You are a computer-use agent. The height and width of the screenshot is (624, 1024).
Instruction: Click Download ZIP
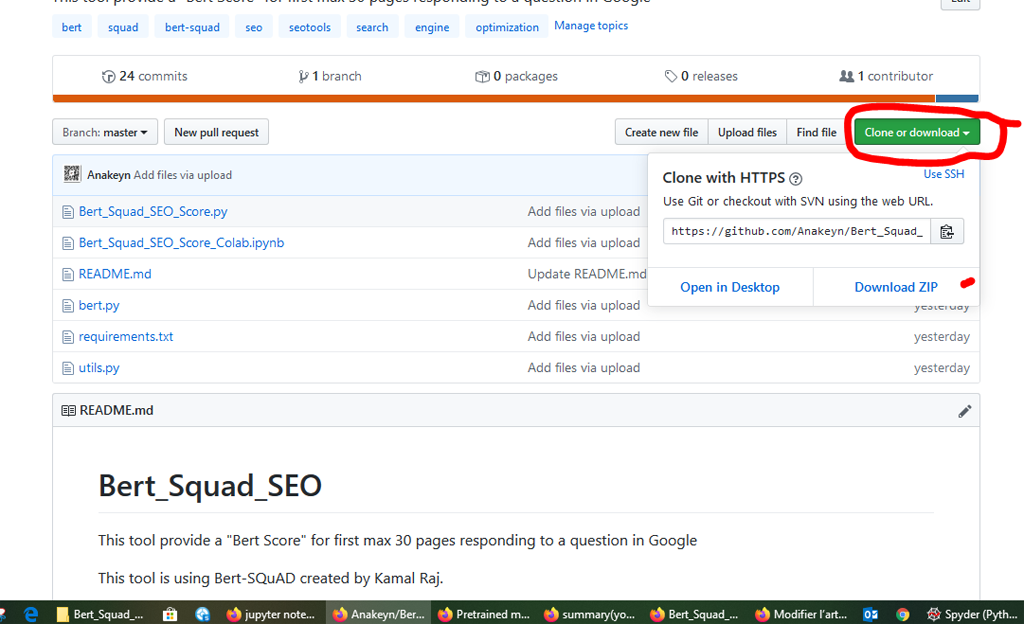pos(896,287)
